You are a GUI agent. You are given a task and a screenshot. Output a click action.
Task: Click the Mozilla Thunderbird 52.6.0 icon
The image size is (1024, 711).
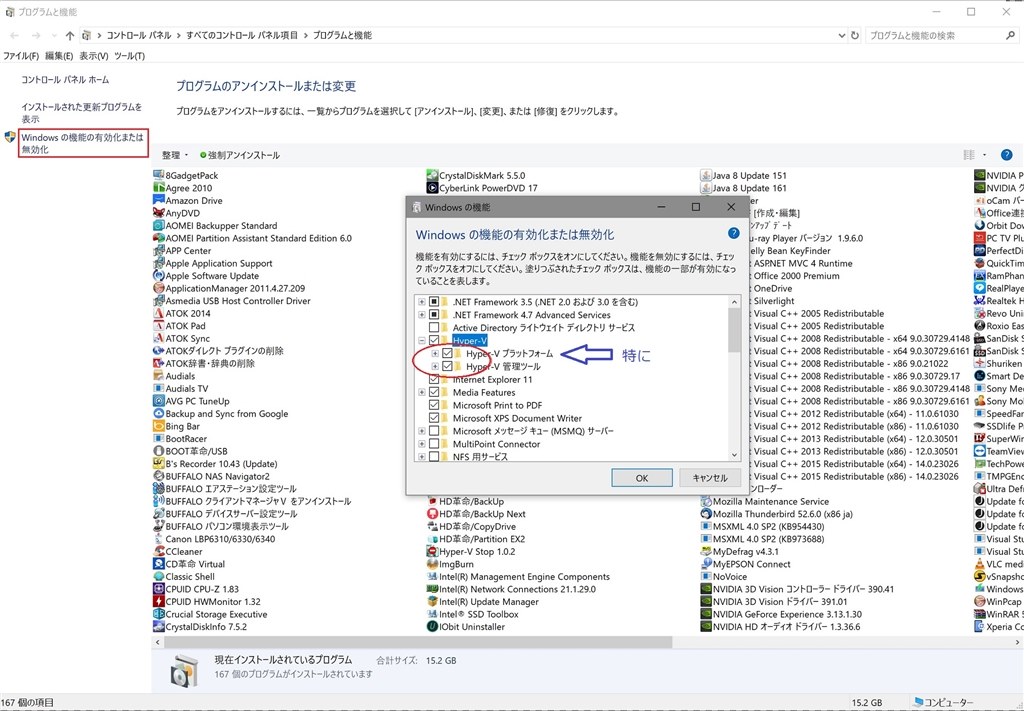coord(705,514)
